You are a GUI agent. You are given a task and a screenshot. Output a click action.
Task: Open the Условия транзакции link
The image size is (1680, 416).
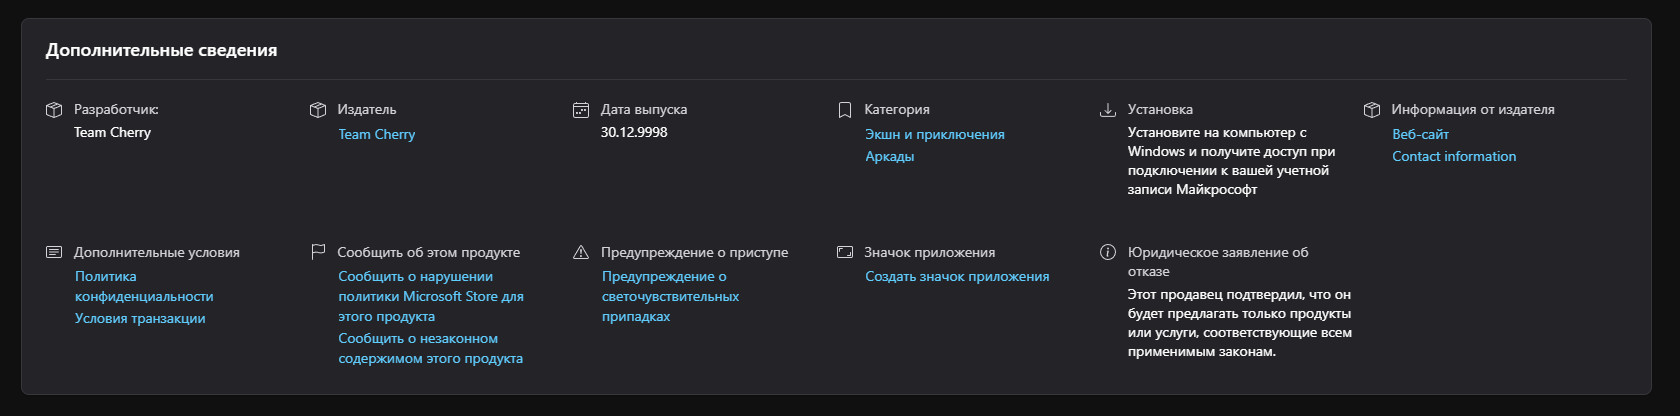(140, 318)
